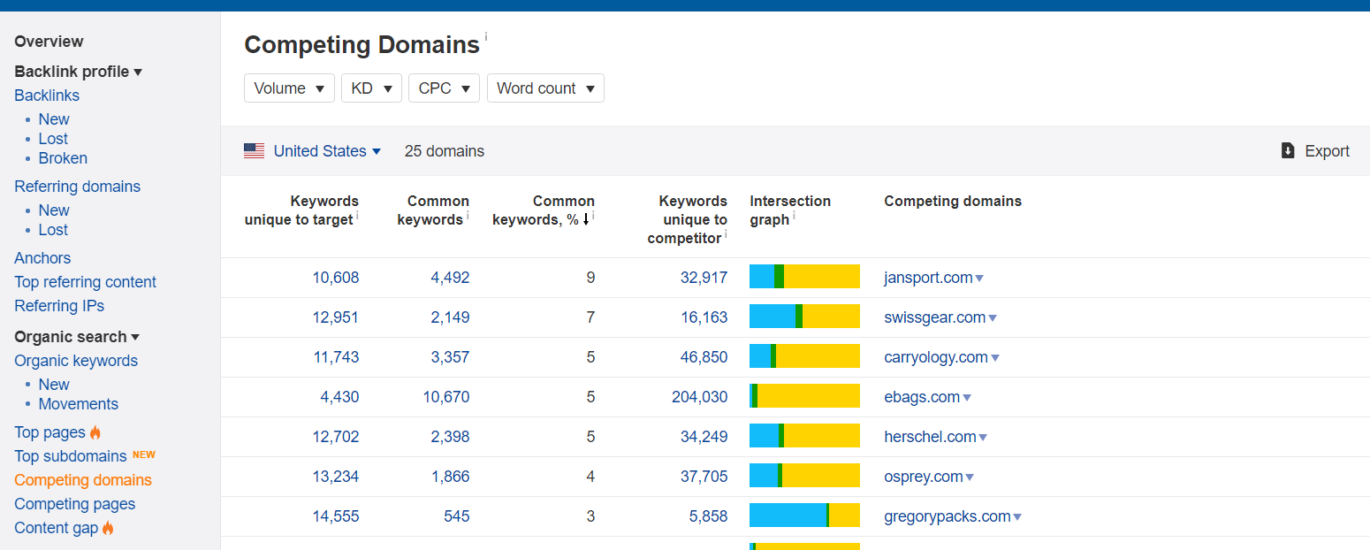Open 10,670 common keywords for ebags.com
Screen dimensions: 1370x550
click(x=446, y=397)
